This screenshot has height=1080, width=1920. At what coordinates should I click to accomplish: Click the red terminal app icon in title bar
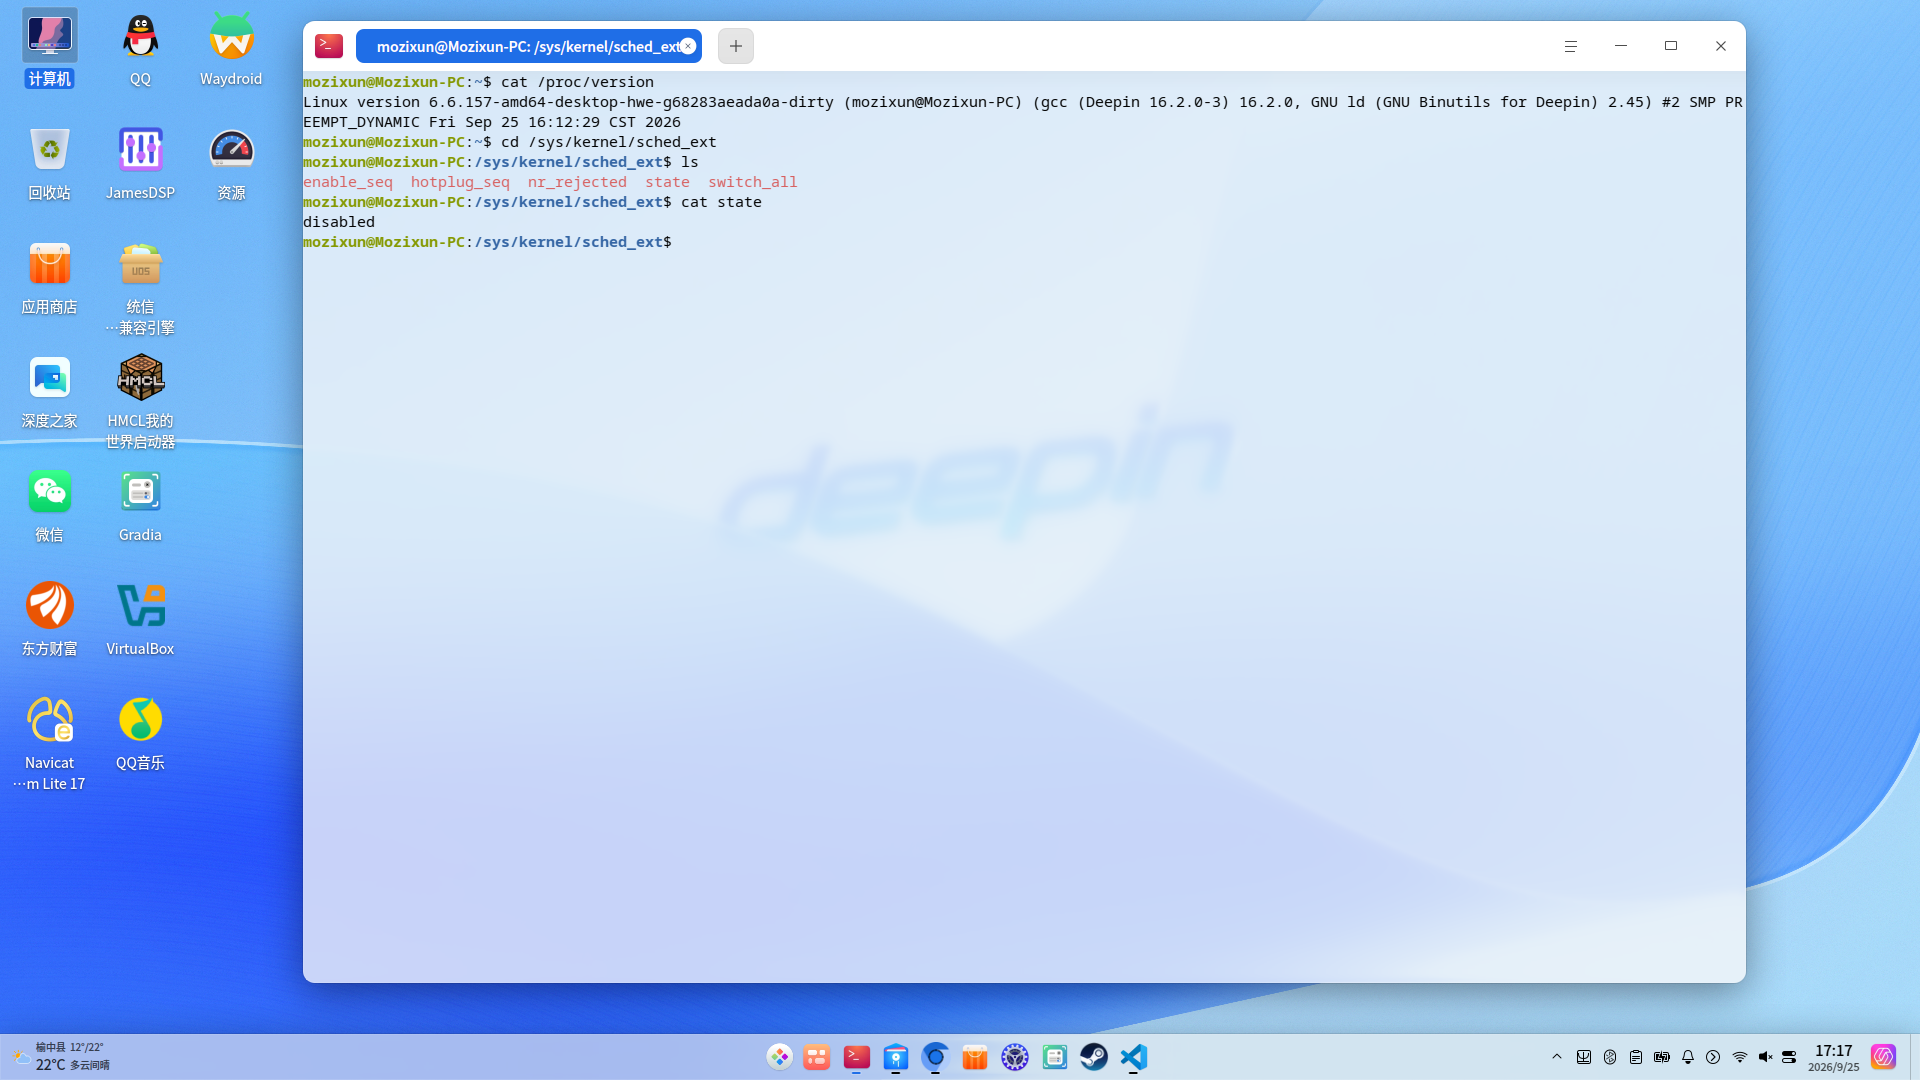coord(328,46)
